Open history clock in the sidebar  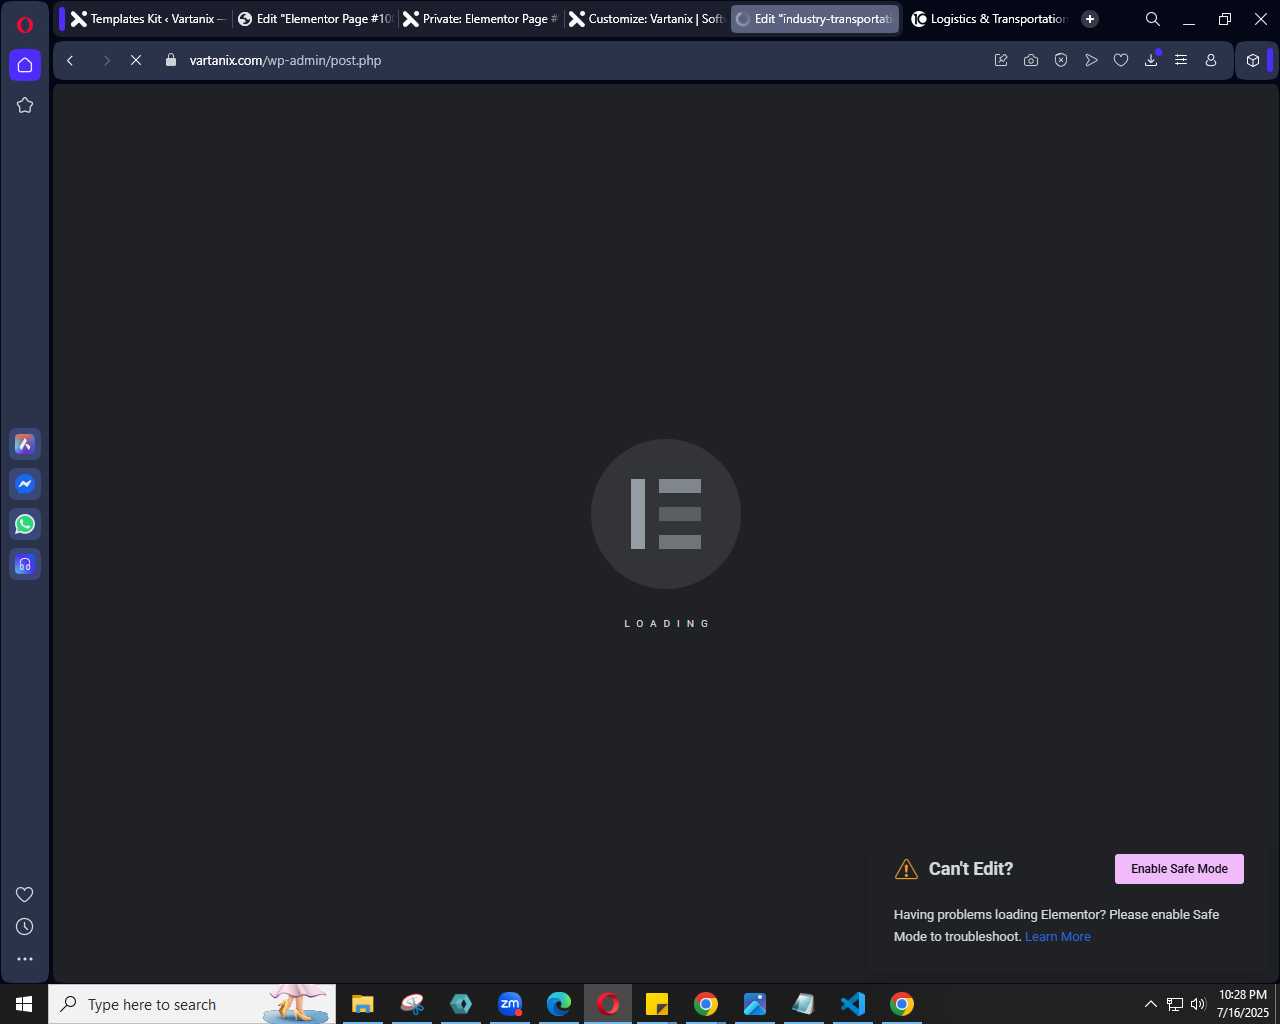[25, 927]
